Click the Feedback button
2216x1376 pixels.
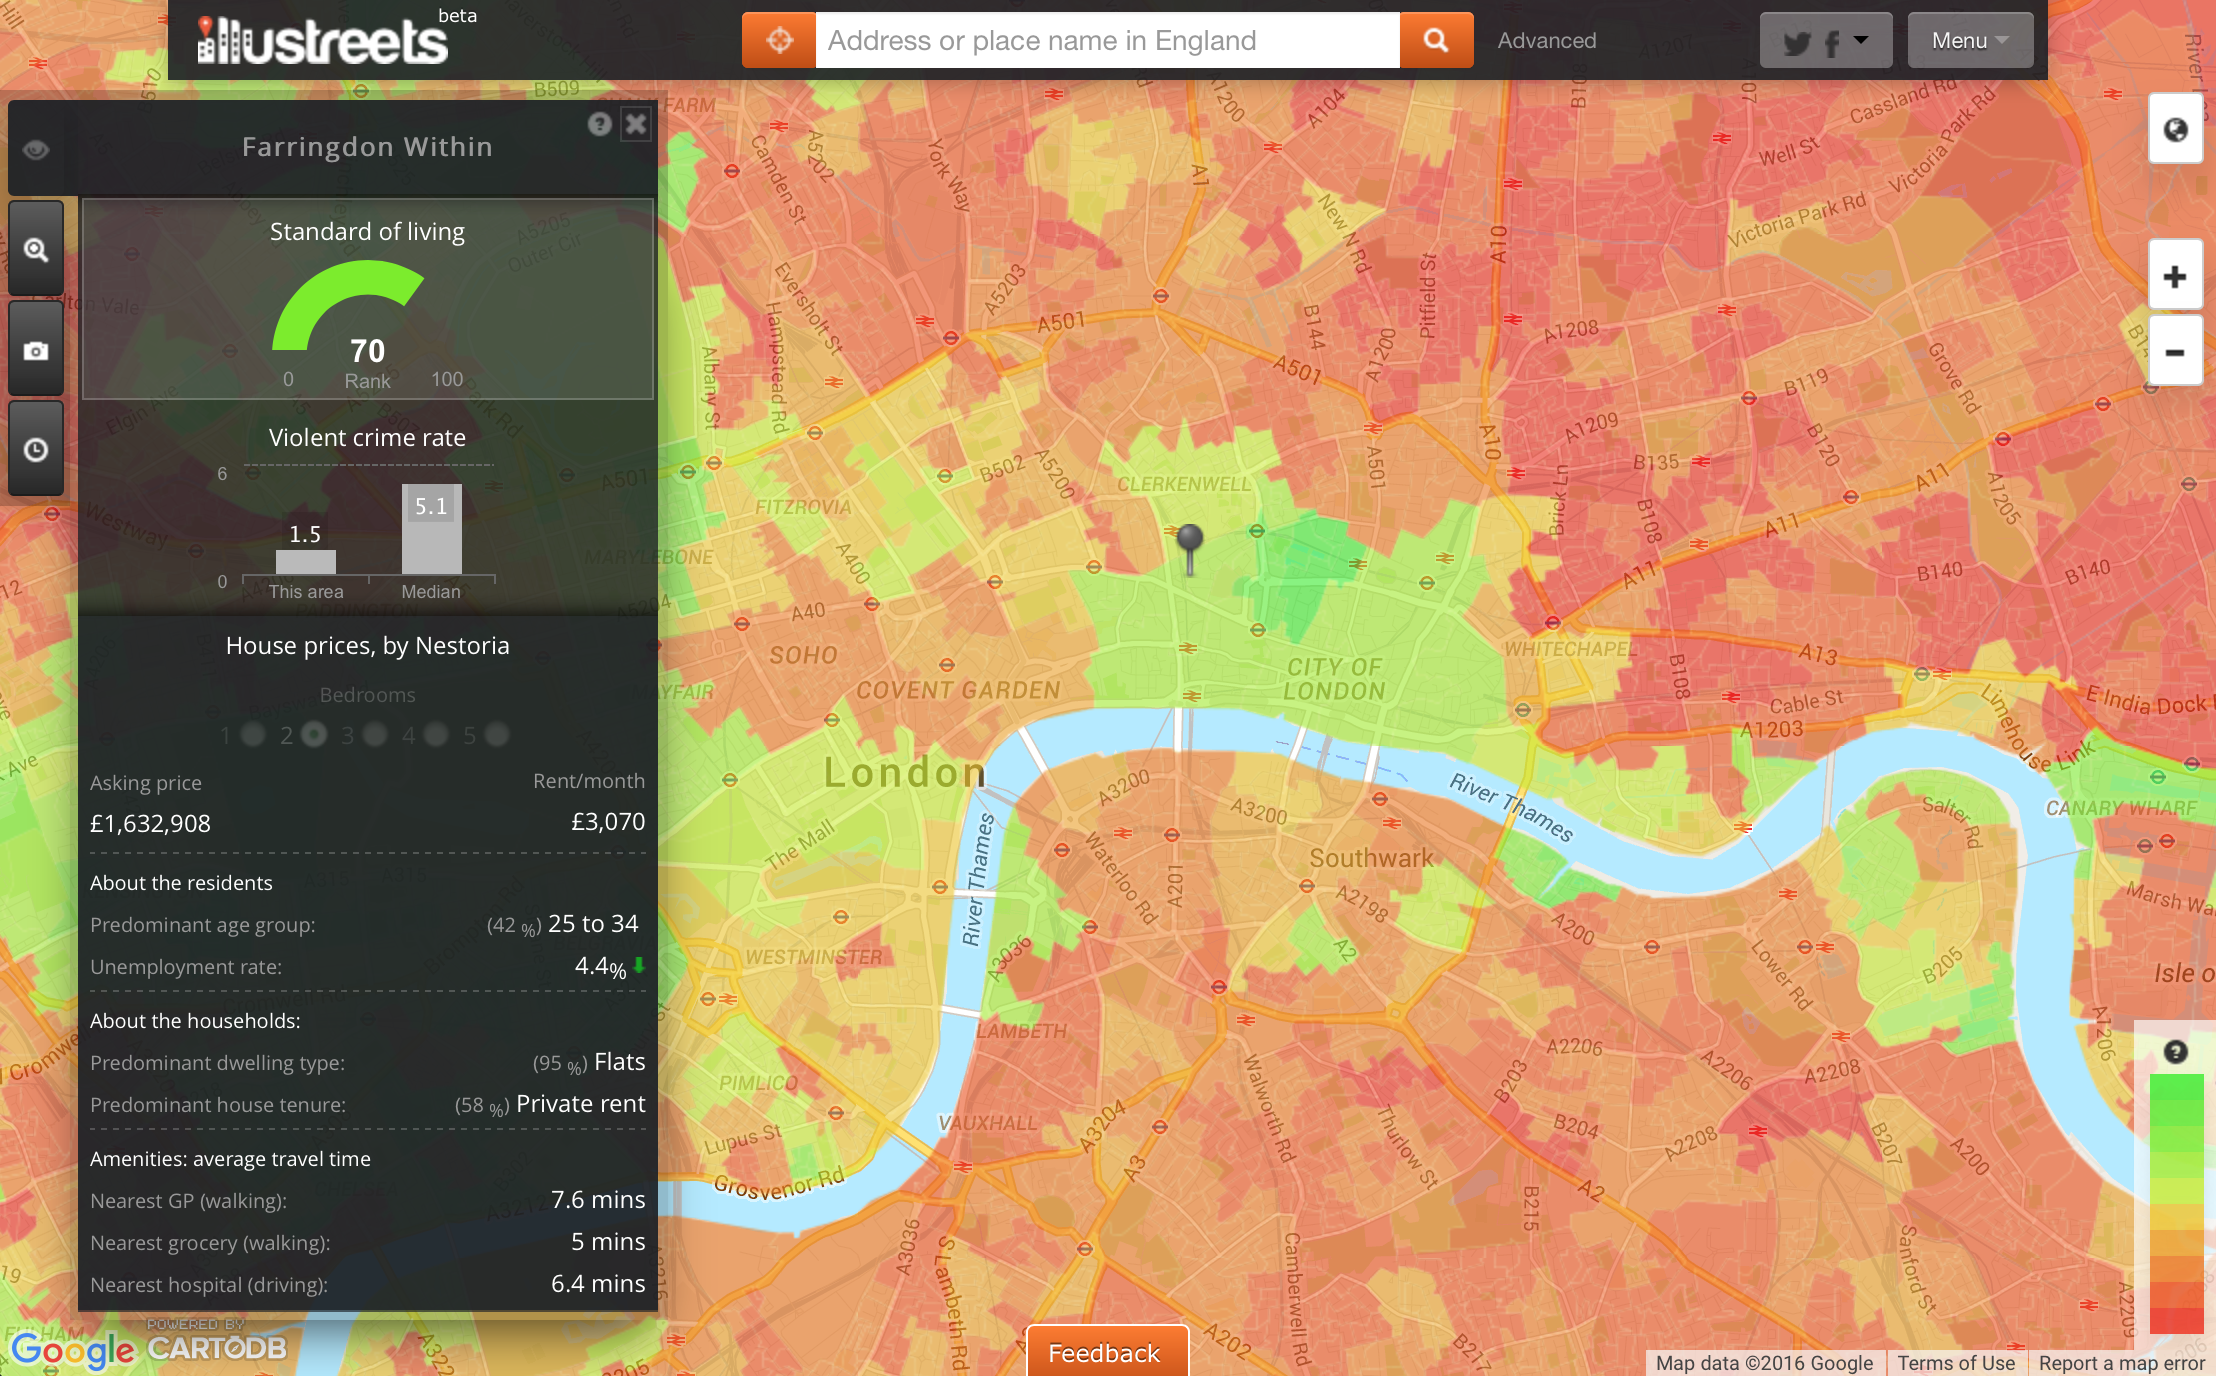[x=1106, y=1352]
